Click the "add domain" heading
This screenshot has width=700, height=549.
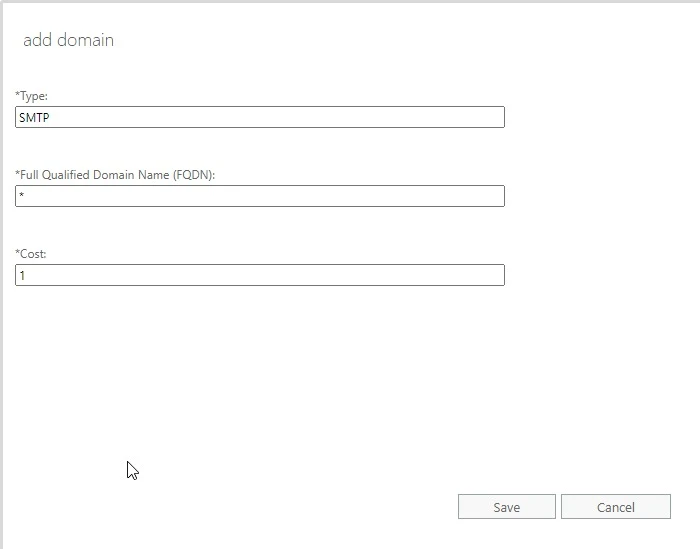(x=68, y=41)
